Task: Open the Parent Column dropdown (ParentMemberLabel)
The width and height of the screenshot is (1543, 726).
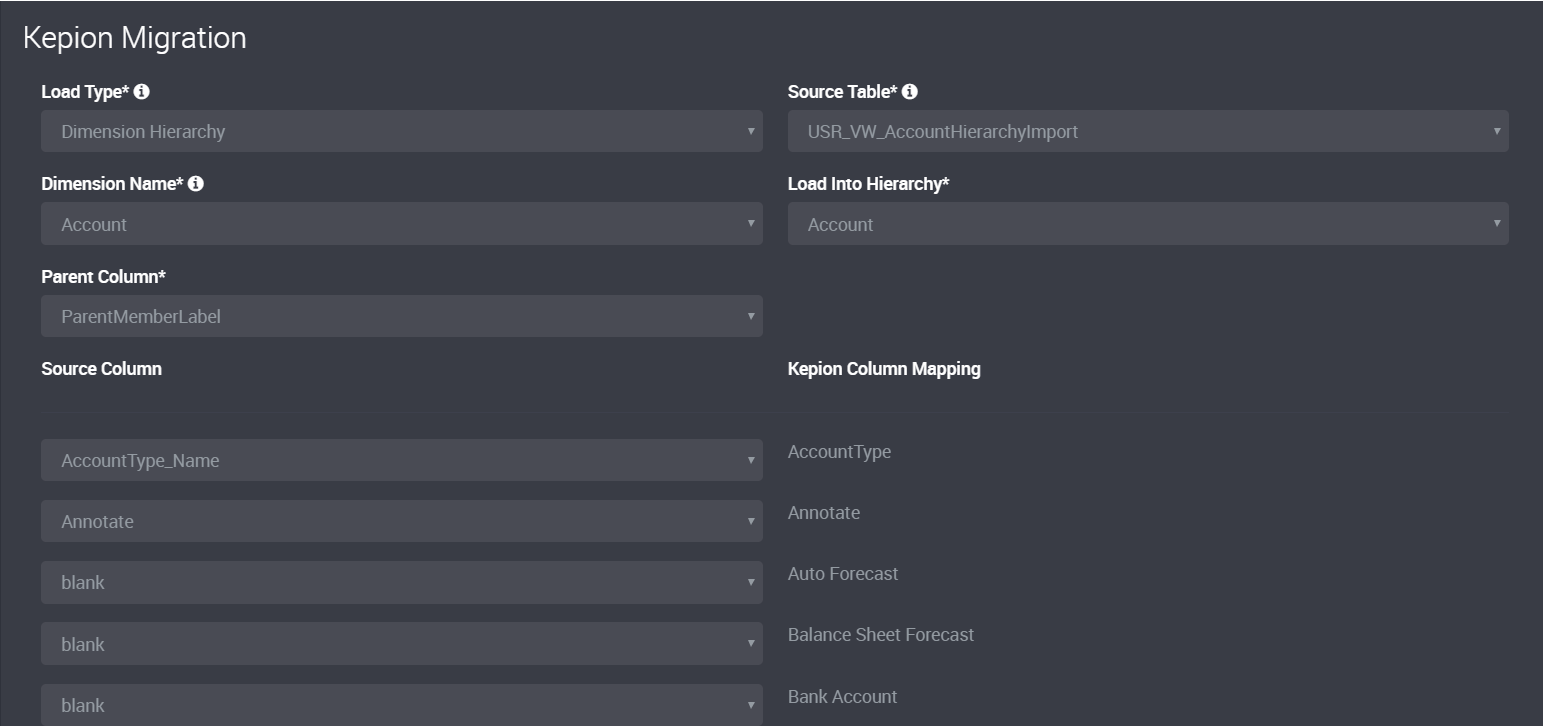Action: pos(402,316)
